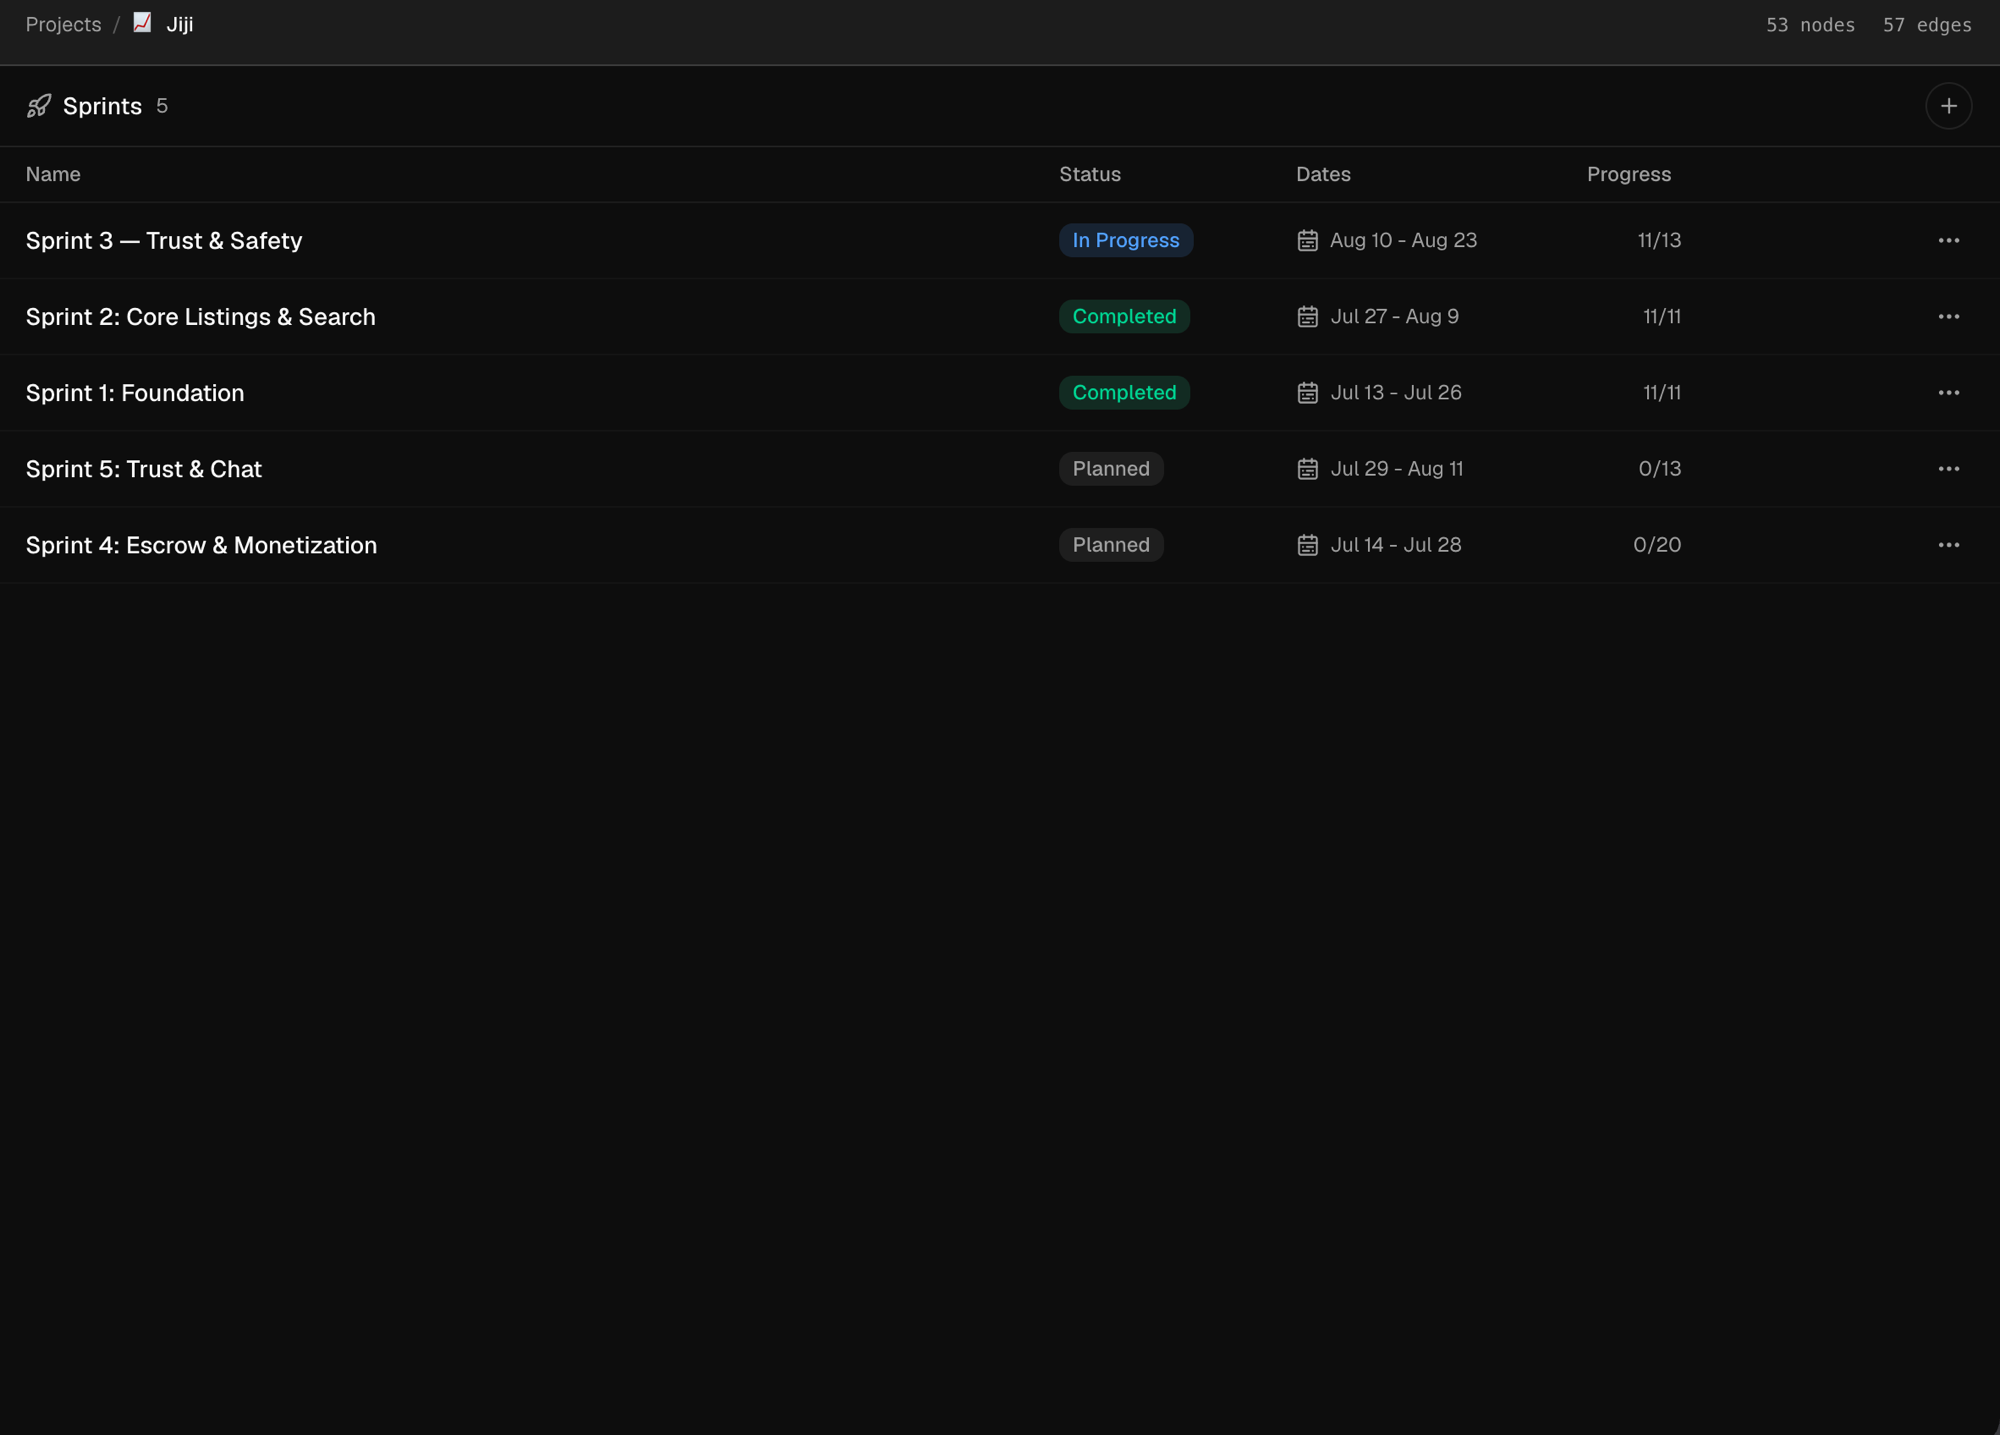Click the rocket icon beside Sprints
Viewport: 2000px width, 1435px height.
click(39, 106)
